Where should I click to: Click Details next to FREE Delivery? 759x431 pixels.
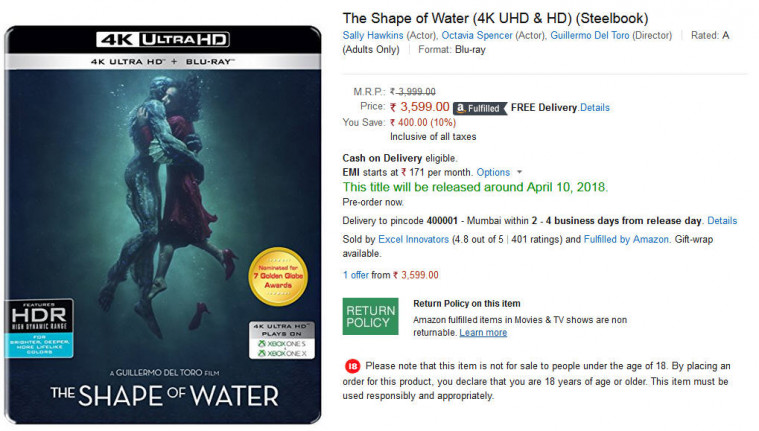(594, 108)
